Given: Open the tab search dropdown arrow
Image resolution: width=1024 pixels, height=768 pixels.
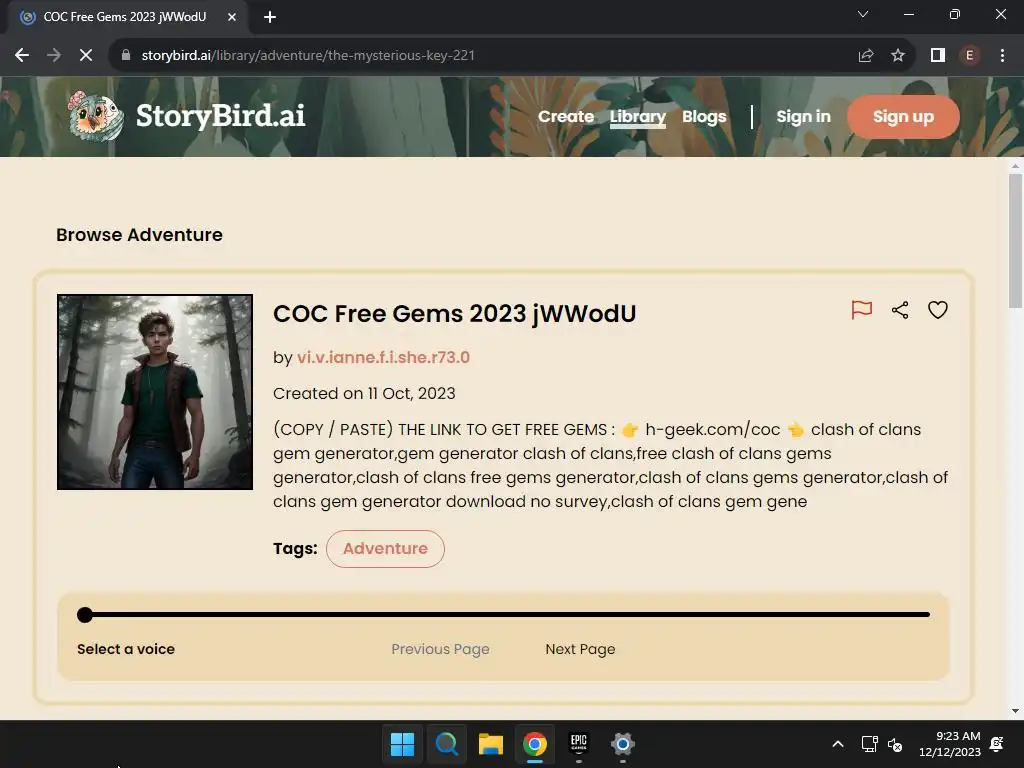Looking at the screenshot, I should coord(863,14).
